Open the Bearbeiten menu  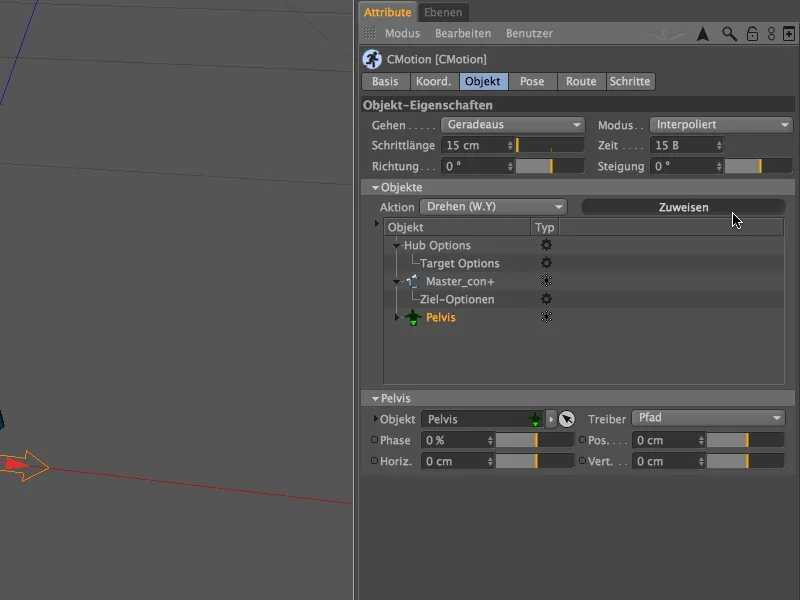pyautogui.click(x=465, y=33)
